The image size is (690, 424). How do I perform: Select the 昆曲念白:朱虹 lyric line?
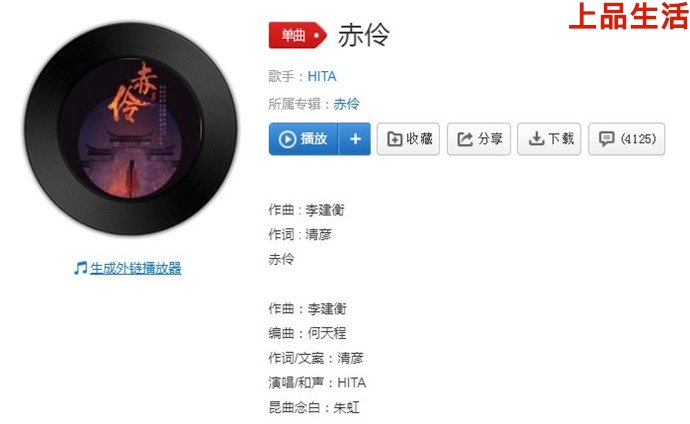[x=314, y=407]
